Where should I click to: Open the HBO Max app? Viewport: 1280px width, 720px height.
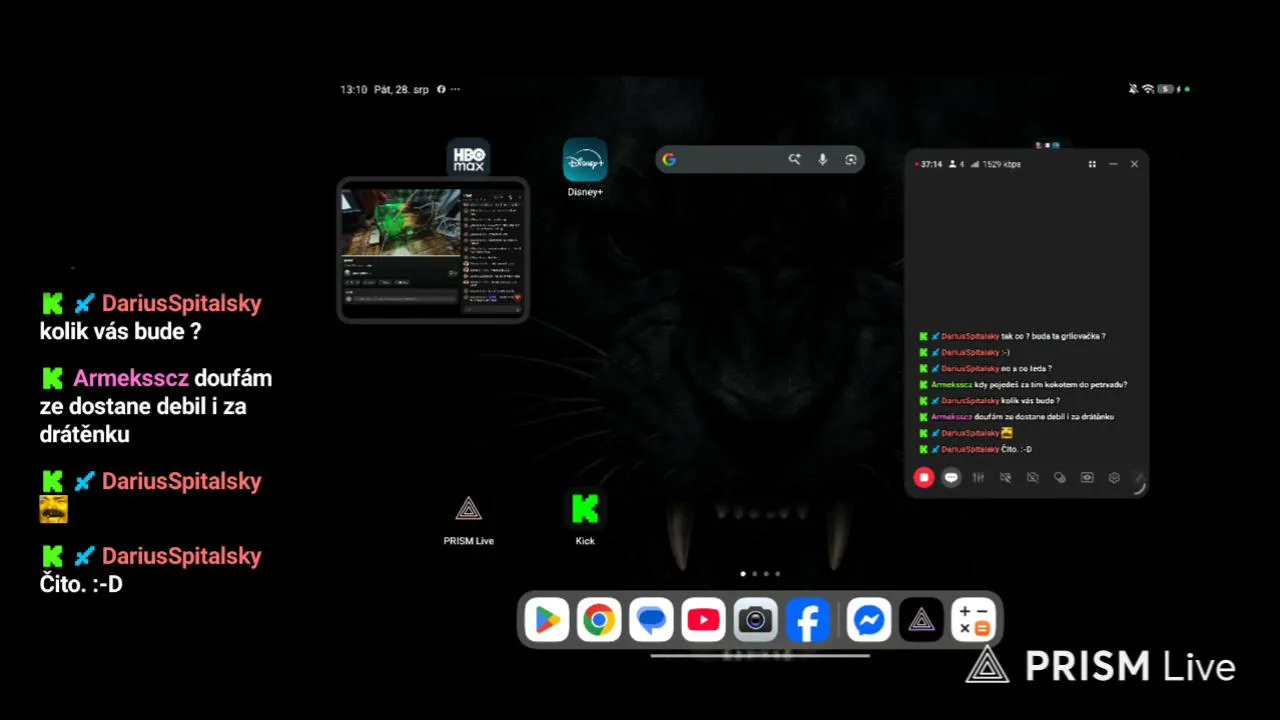coord(468,159)
